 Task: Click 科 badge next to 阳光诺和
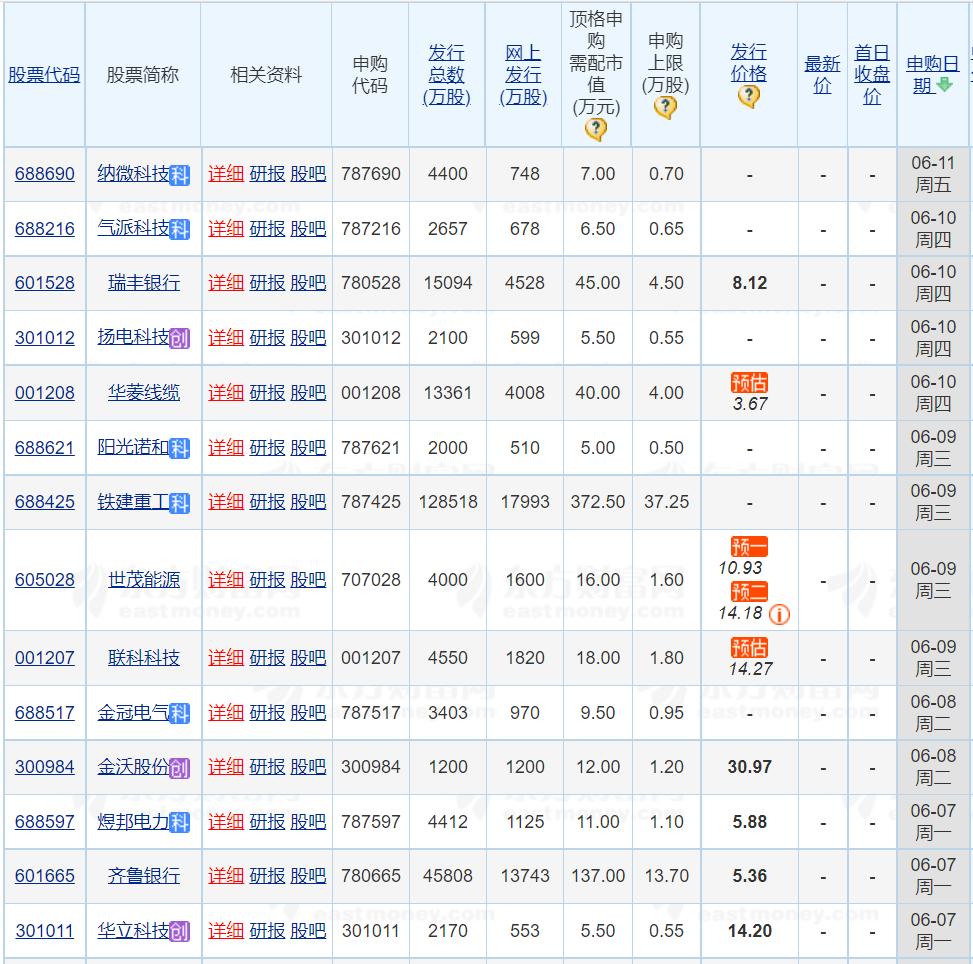pyautogui.click(x=179, y=448)
